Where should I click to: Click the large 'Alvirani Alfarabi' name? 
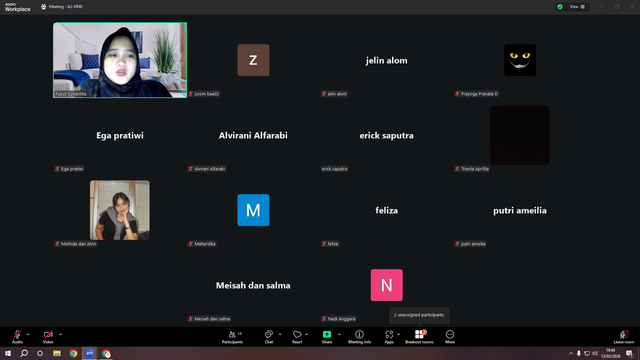click(253, 136)
